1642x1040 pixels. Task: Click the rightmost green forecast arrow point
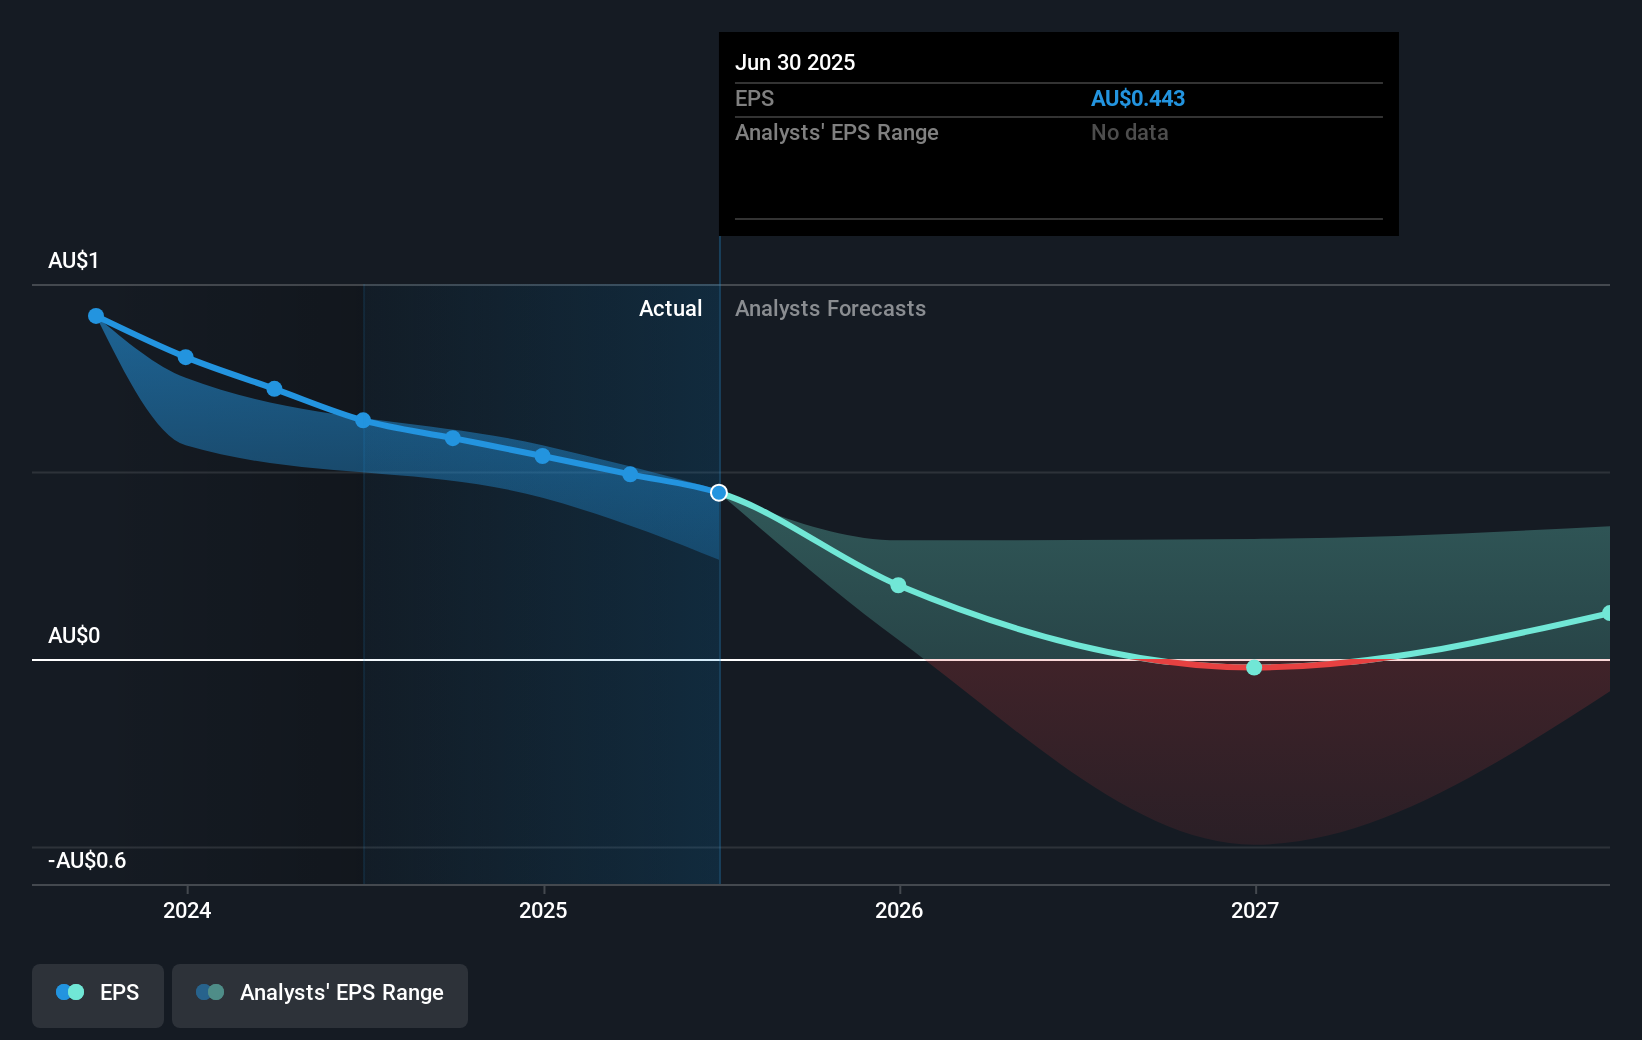(x=1606, y=613)
